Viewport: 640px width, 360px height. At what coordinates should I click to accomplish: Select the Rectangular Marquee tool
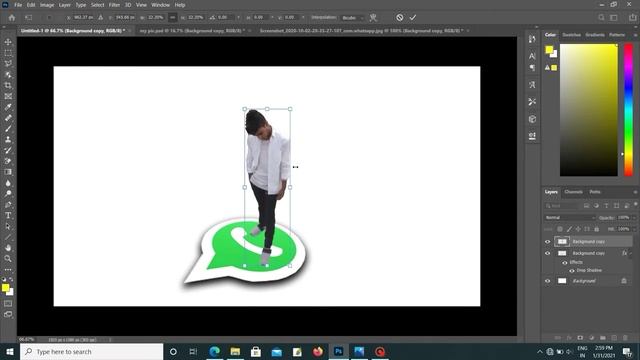[8, 53]
